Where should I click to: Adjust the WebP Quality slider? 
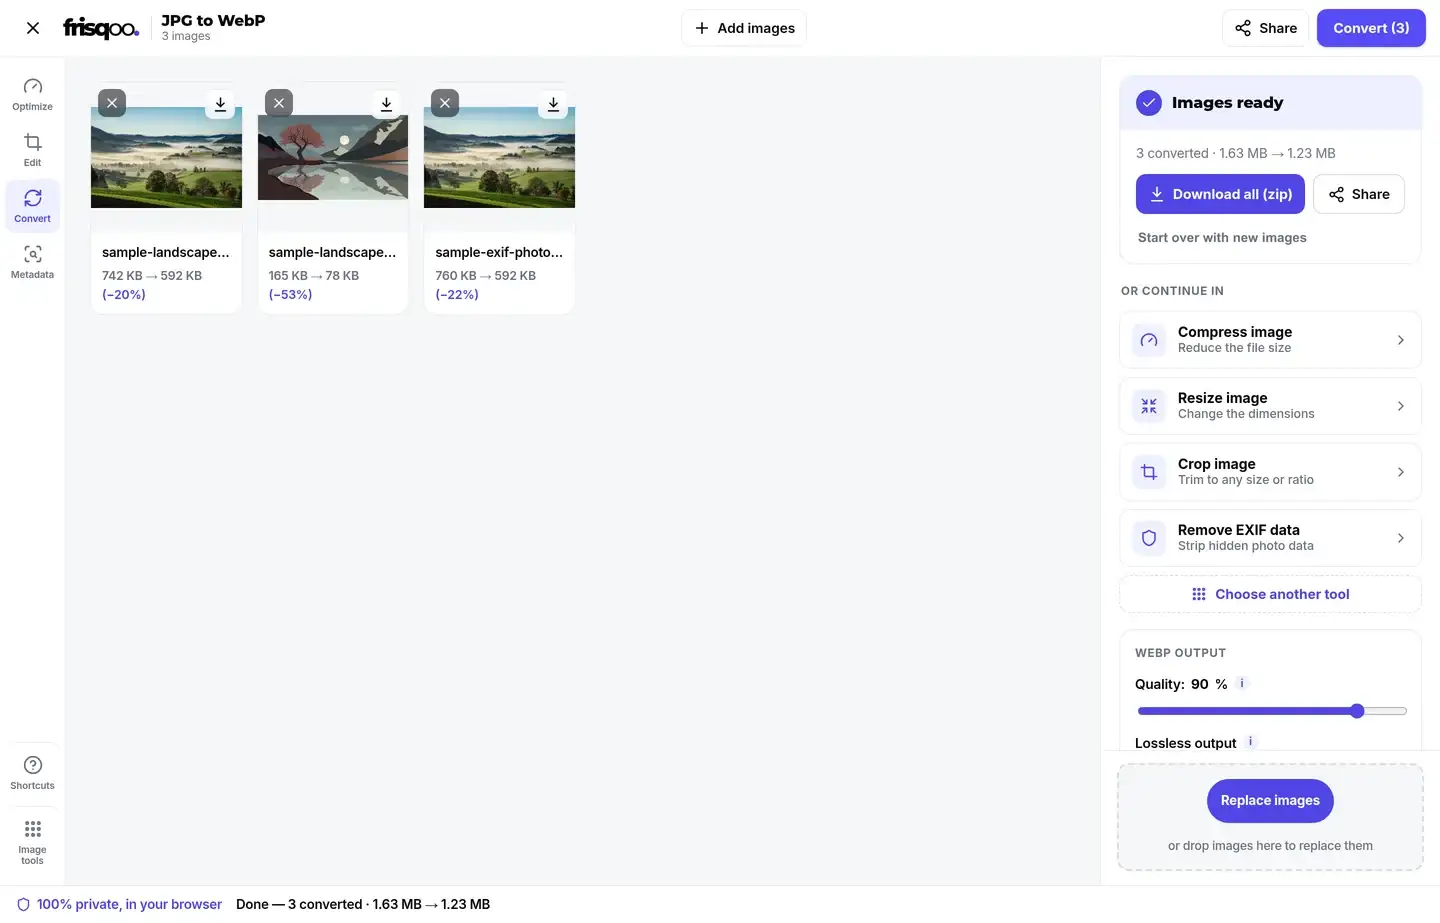click(1272, 711)
